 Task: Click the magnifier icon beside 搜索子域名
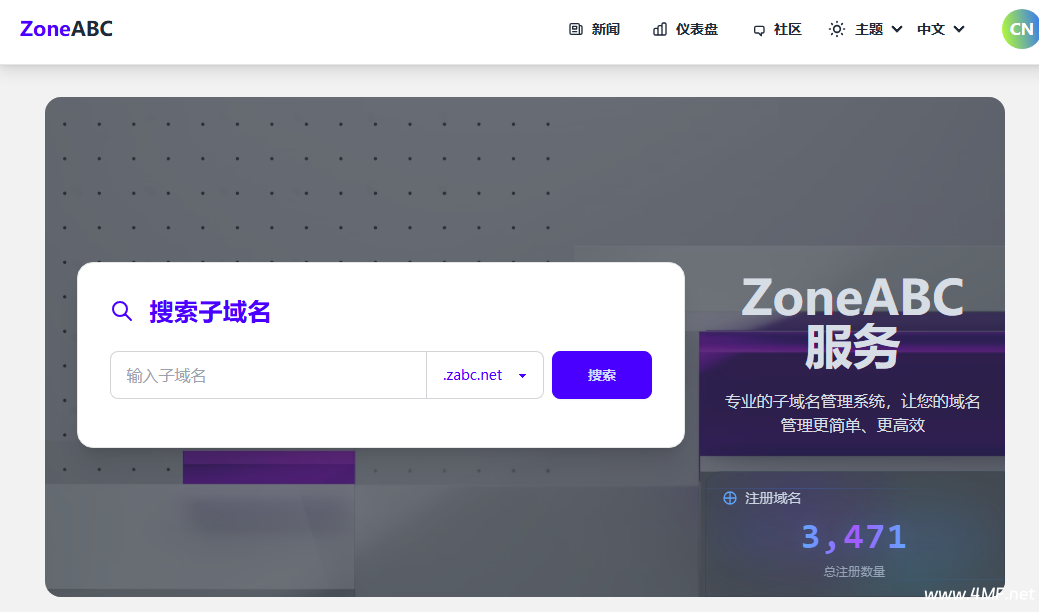[122, 311]
